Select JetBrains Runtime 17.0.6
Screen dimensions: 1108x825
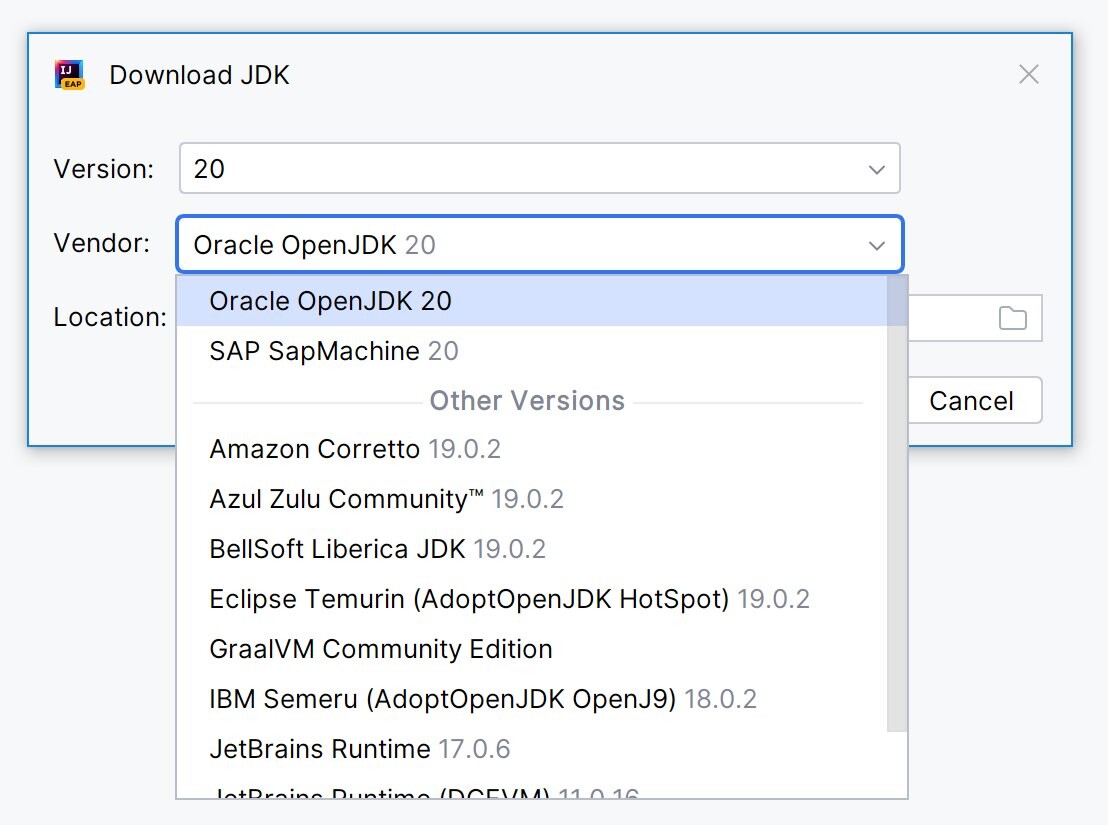click(x=532, y=749)
